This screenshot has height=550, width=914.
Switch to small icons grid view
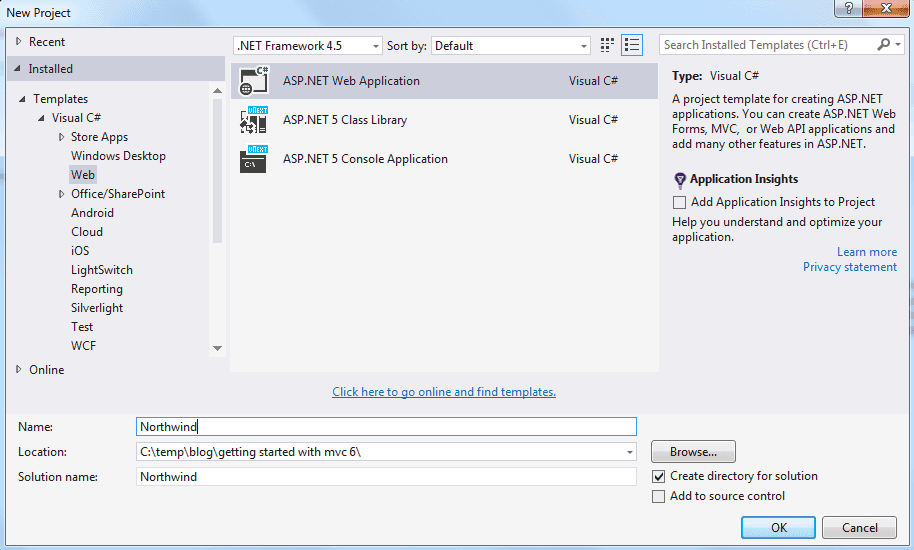[x=607, y=45]
